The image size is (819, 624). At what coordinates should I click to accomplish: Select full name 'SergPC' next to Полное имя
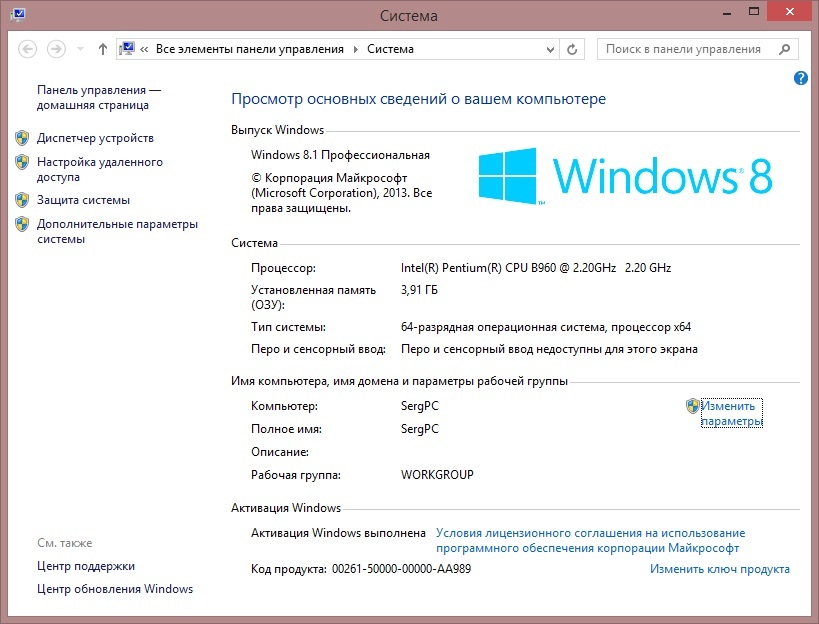click(419, 429)
